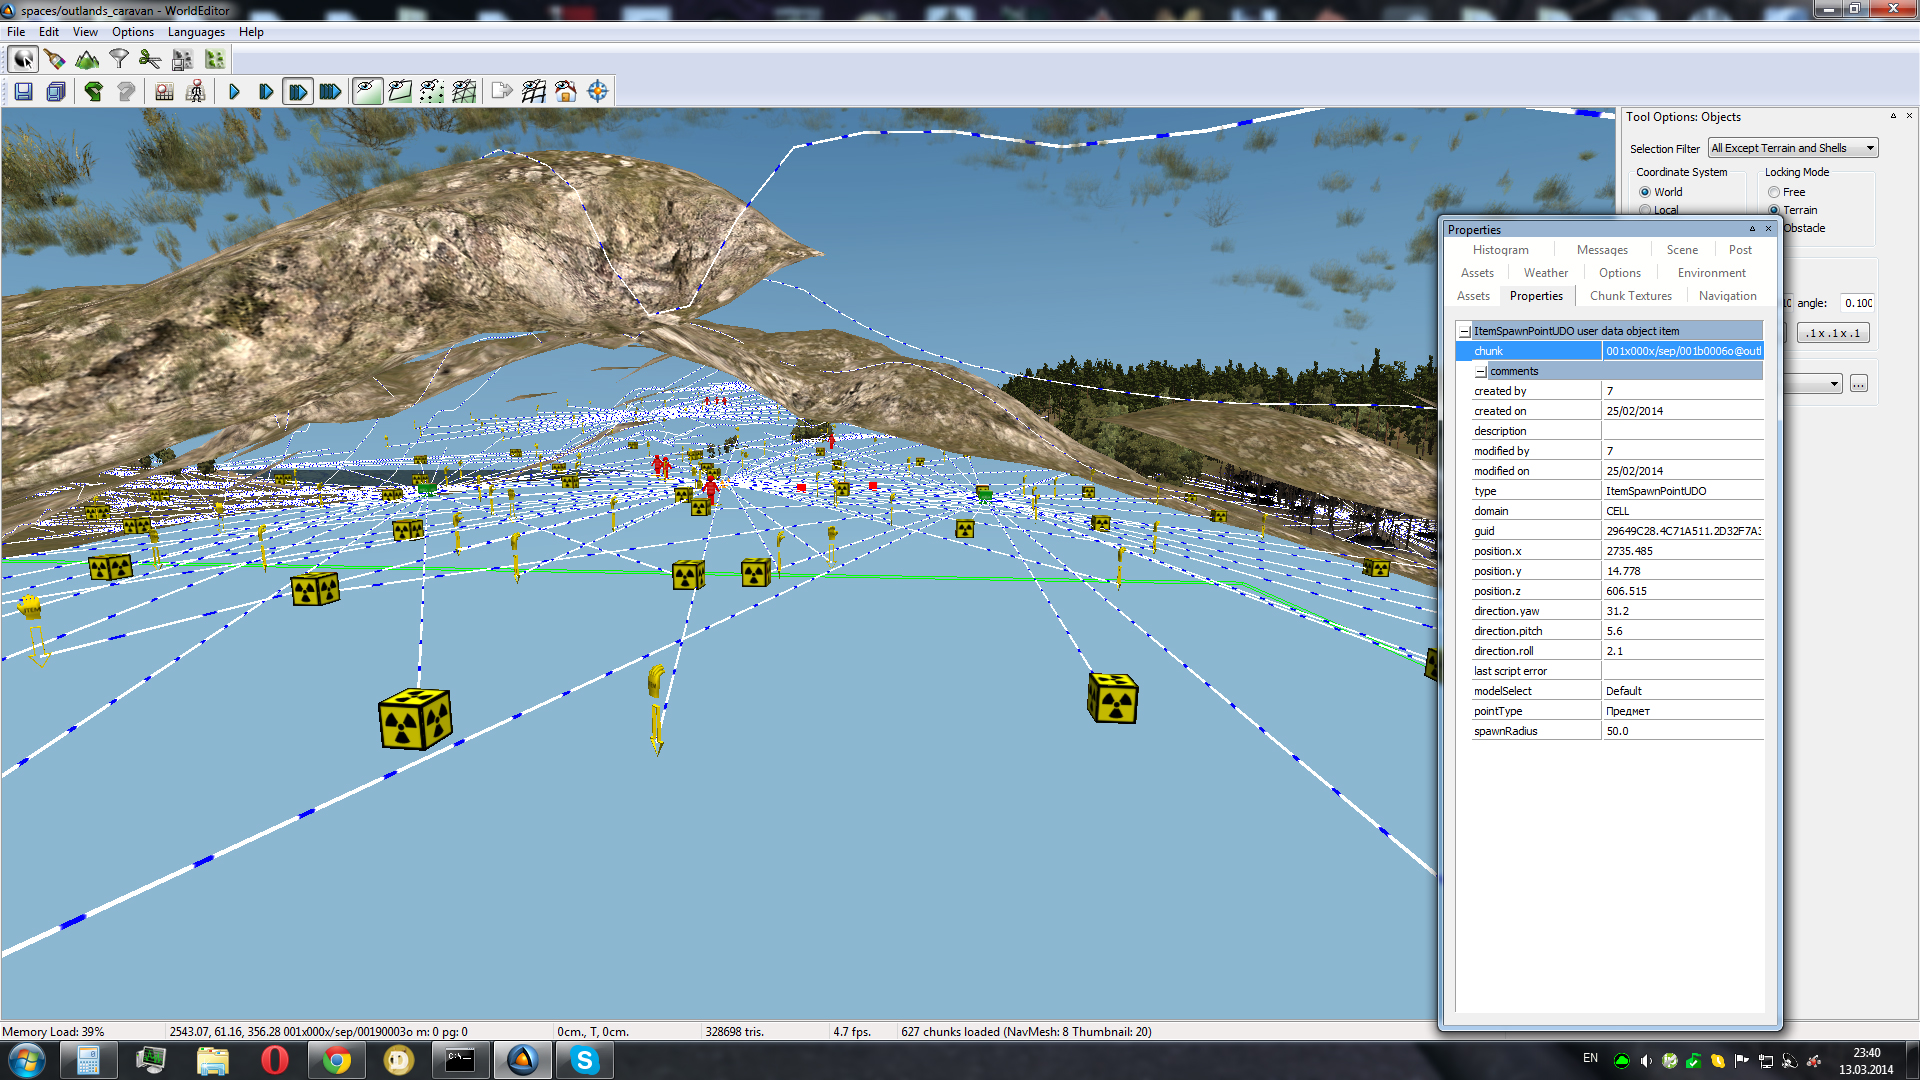Click the green undo arrow icon
Image resolution: width=1920 pixels, height=1080 pixels.
click(93, 92)
